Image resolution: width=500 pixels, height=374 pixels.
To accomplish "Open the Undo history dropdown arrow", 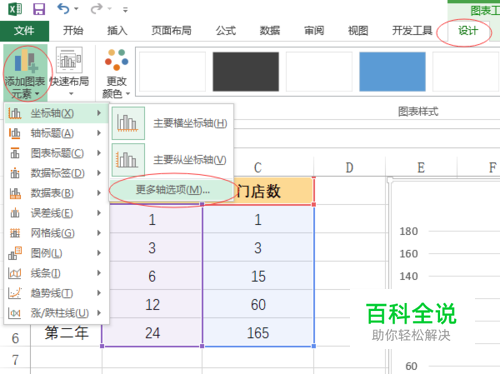I will click(76, 9).
